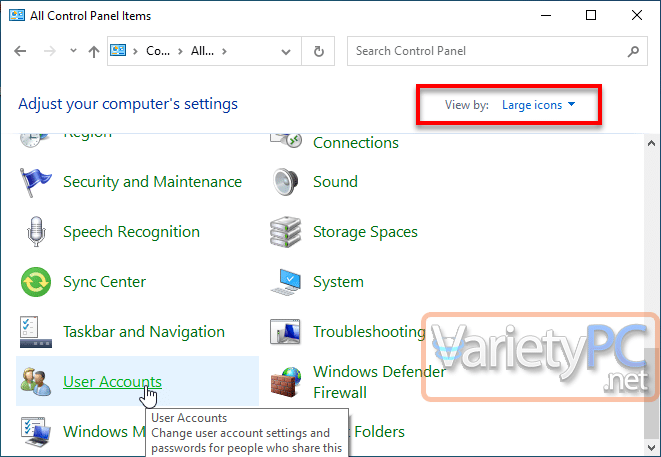Open the View by Large icons dropdown
Viewport: 661px width, 457px height.
click(538, 105)
